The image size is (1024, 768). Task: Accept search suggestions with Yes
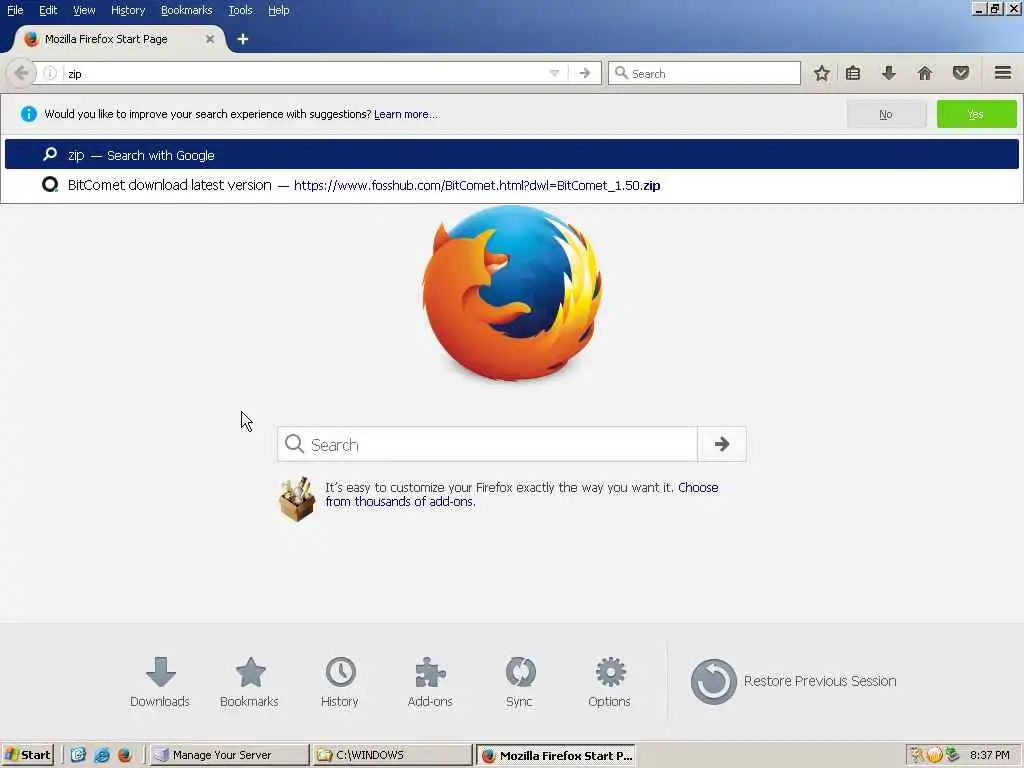click(x=976, y=114)
